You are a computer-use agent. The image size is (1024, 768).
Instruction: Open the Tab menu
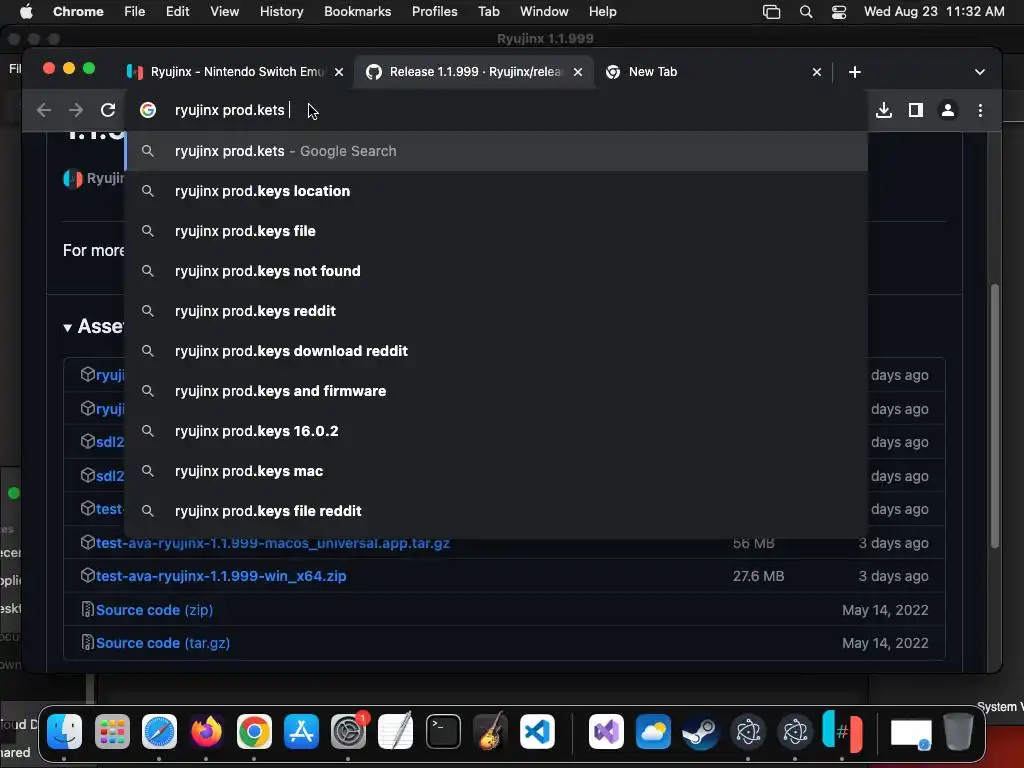488,11
